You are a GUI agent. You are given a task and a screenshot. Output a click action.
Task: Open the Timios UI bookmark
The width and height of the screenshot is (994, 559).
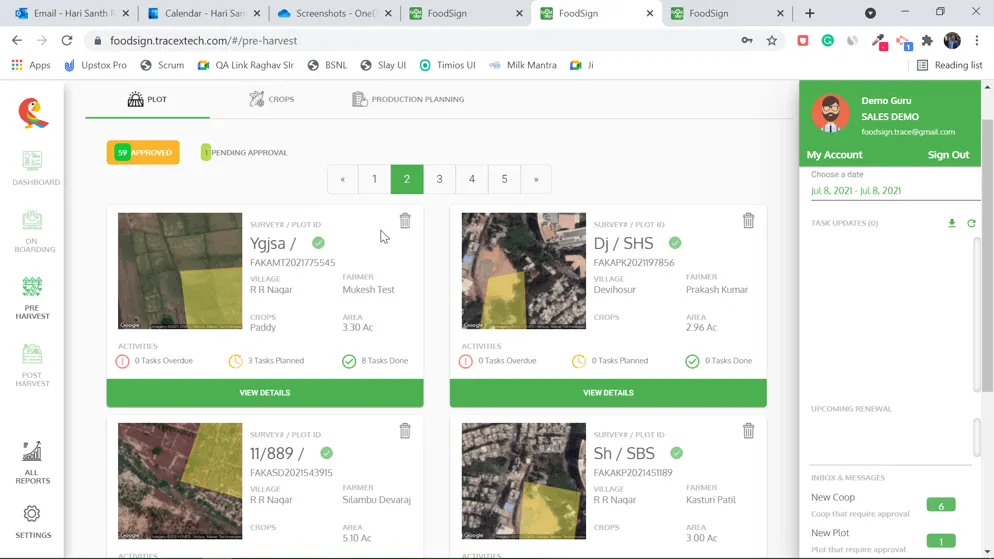[x=448, y=65]
